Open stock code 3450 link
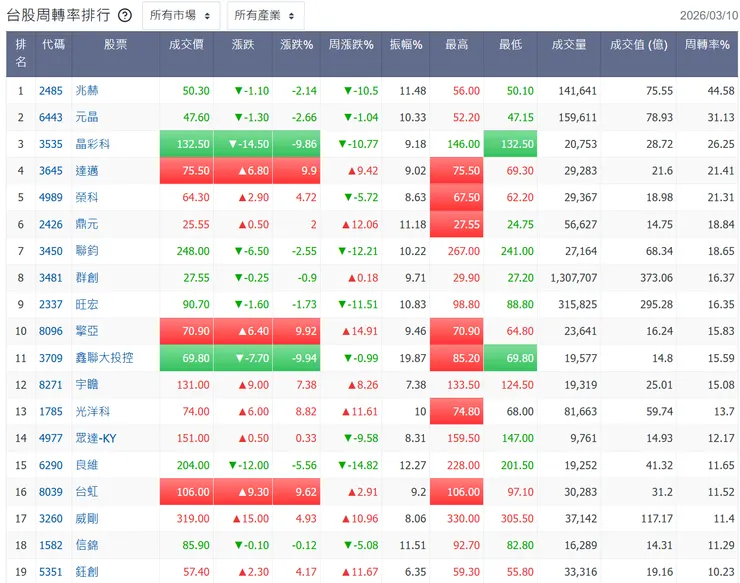This screenshot has width=740, height=583. coord(50,251)
